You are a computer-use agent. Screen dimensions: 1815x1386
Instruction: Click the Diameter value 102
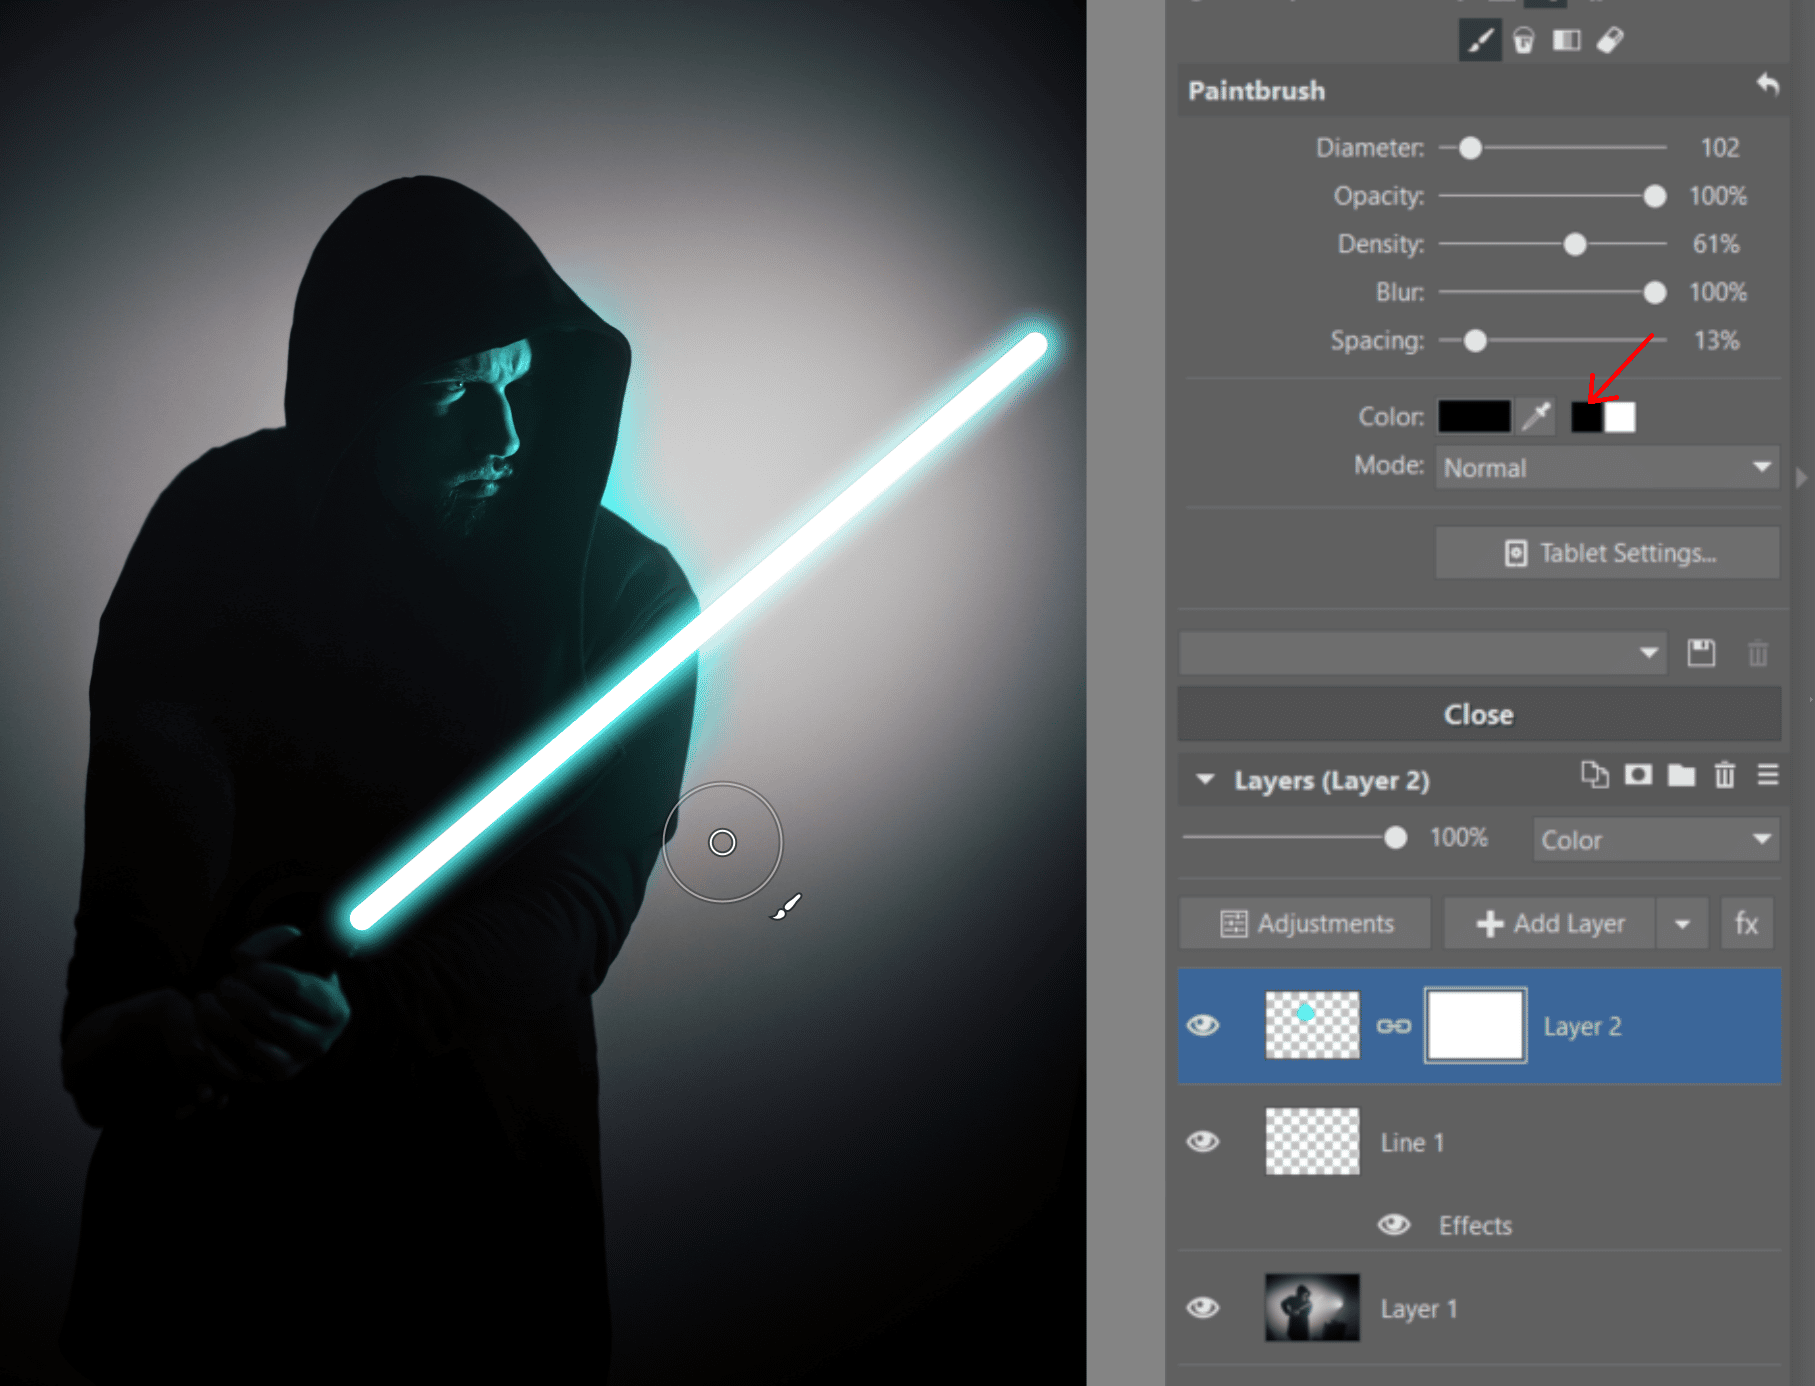coord(1719,148)
